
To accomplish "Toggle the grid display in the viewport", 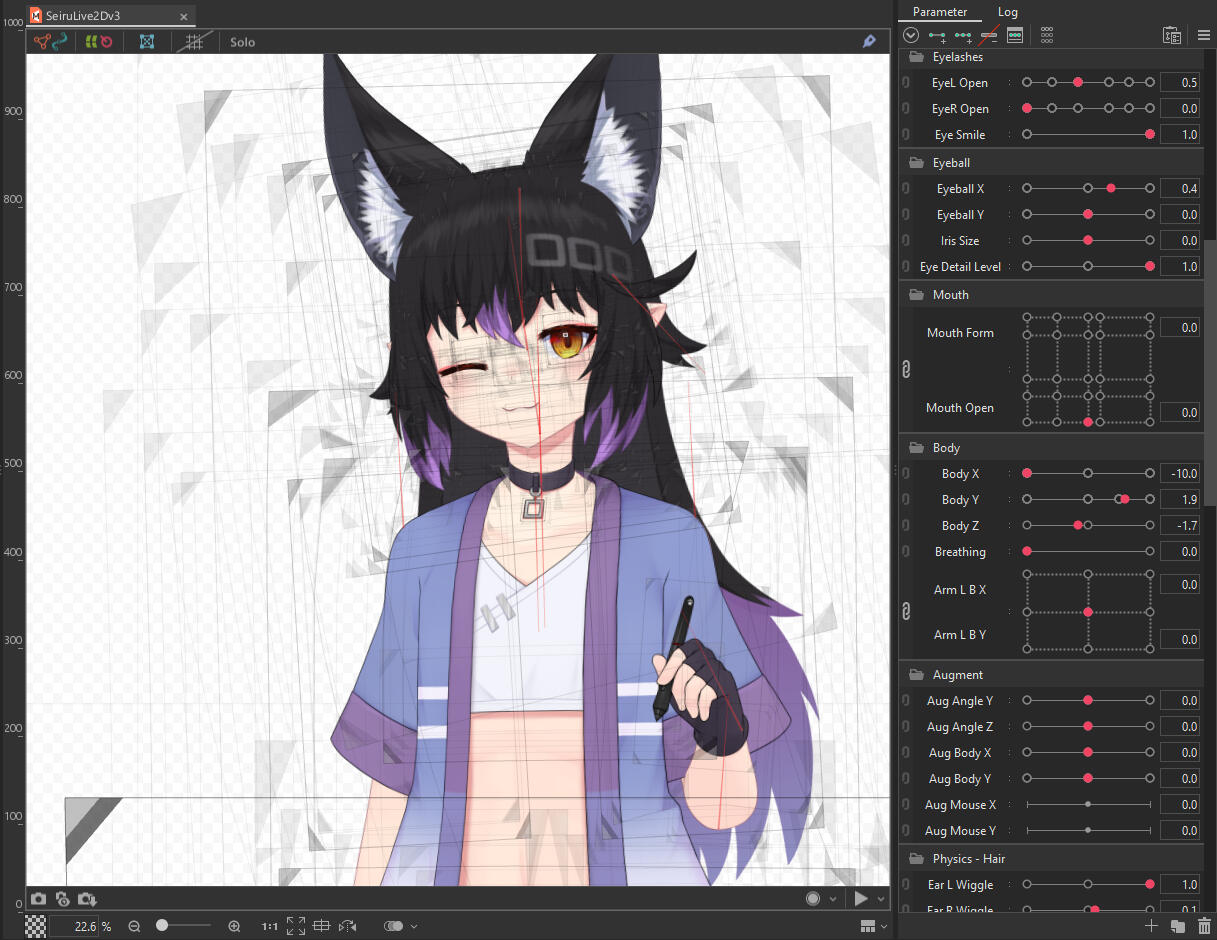I will (194, 41).
